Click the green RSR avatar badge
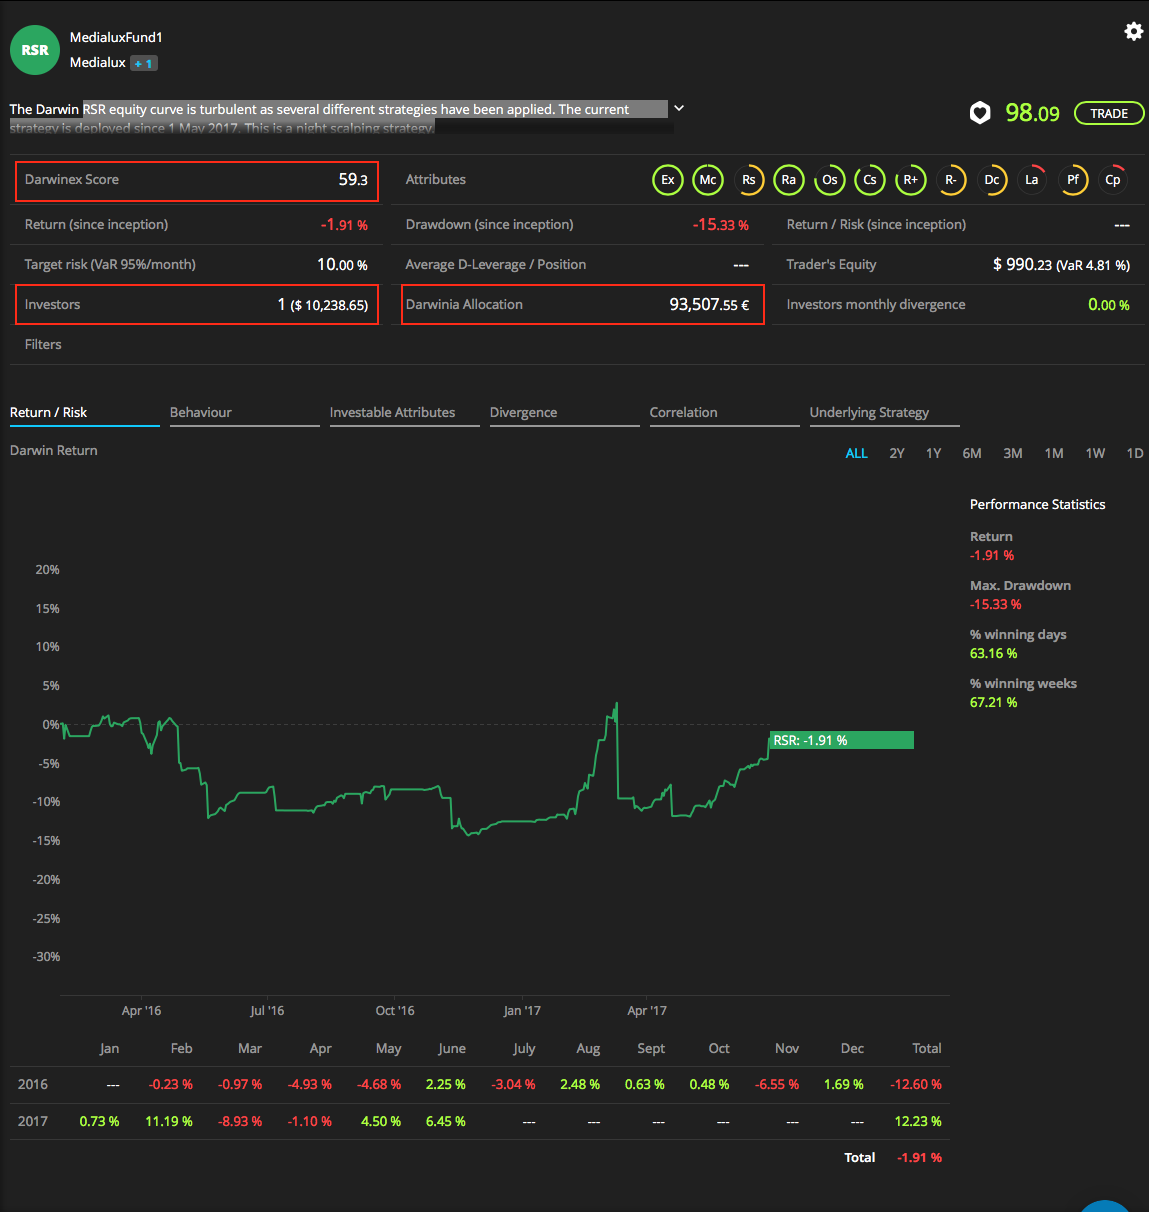Image resolution: width=1149 pixels, height=1212 pixels. tap(35, 50)
